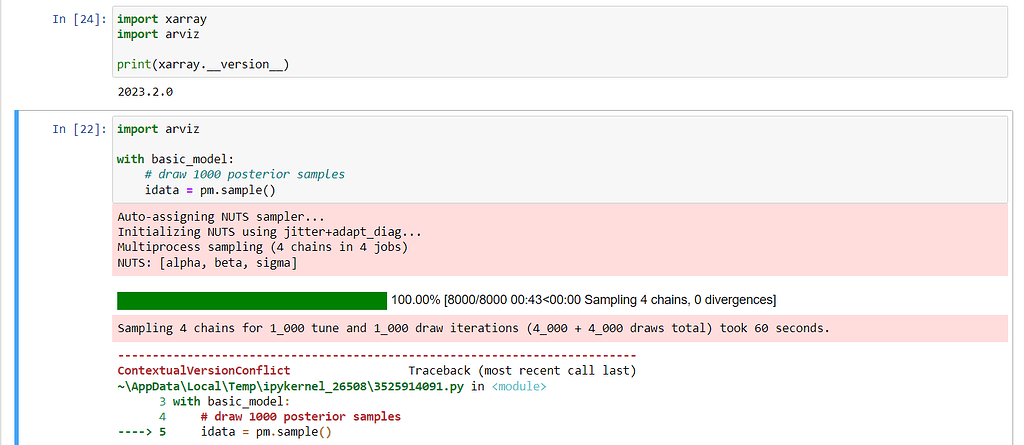
Task: Click the green sampling progress bar
Action: pos(252,301)
